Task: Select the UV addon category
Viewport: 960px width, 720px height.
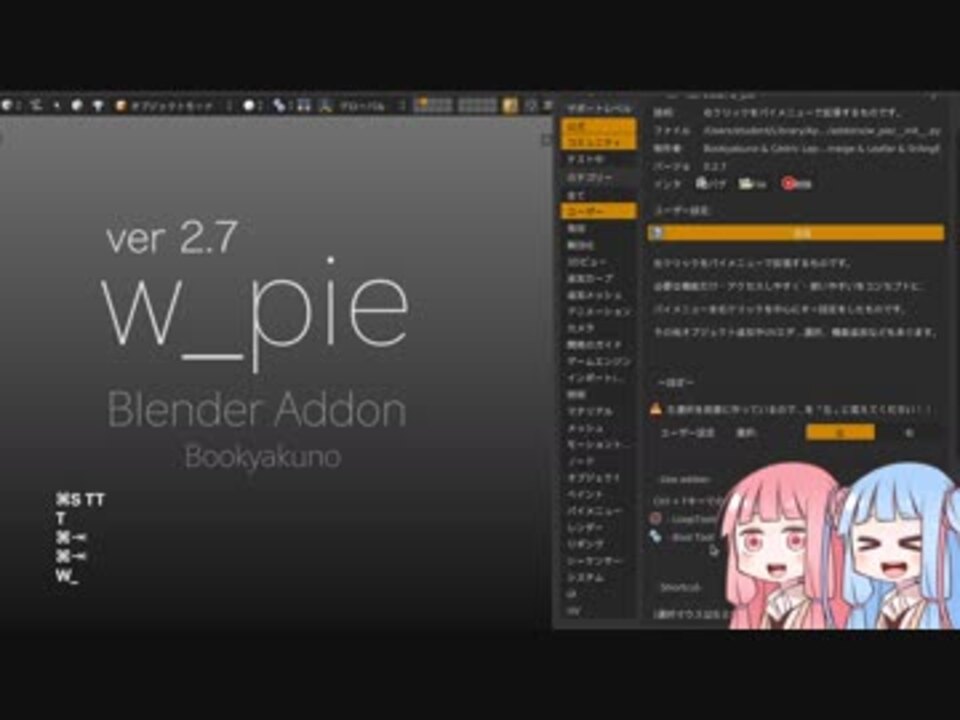Action: [598, 610]
